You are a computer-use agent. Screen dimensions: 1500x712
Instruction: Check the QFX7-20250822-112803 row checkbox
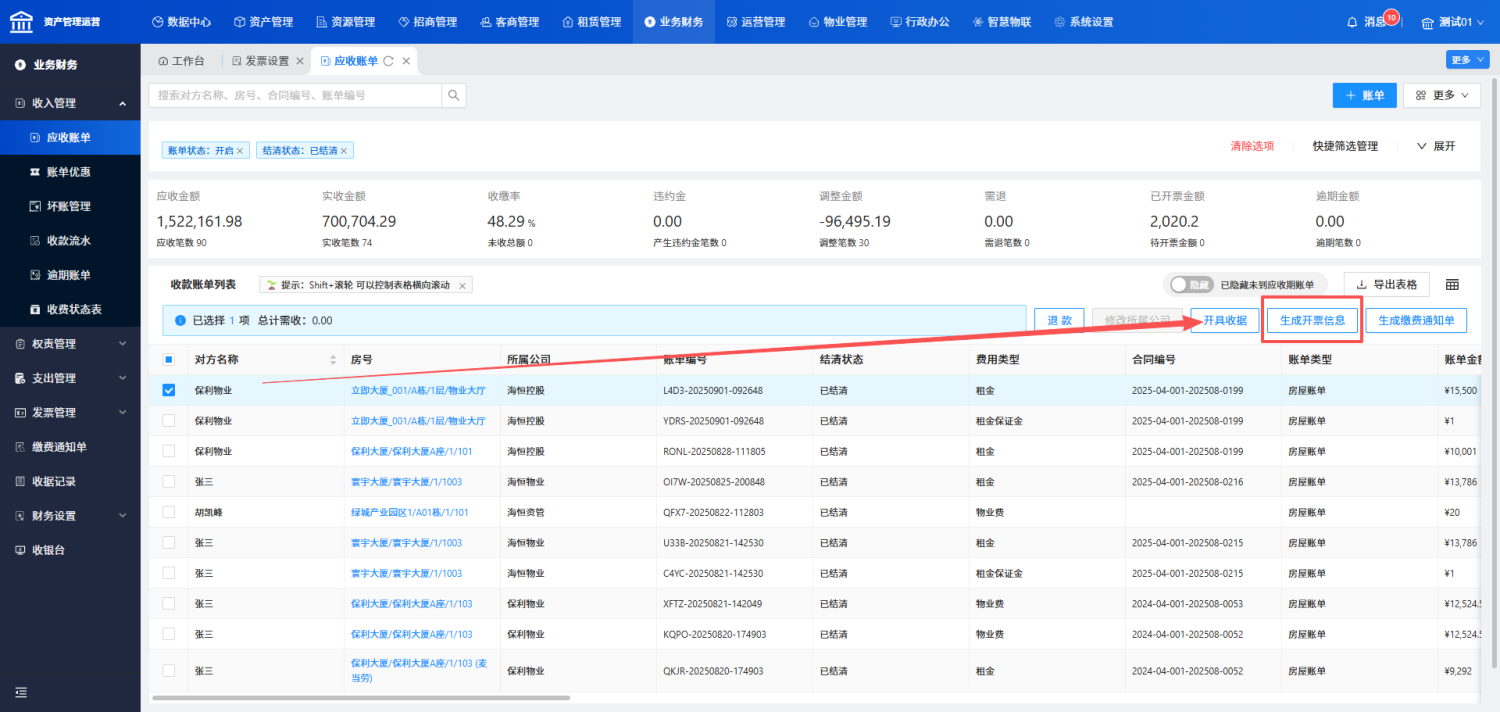169,512
